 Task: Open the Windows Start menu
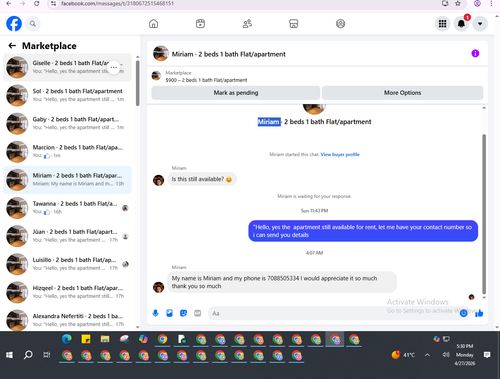9,355
